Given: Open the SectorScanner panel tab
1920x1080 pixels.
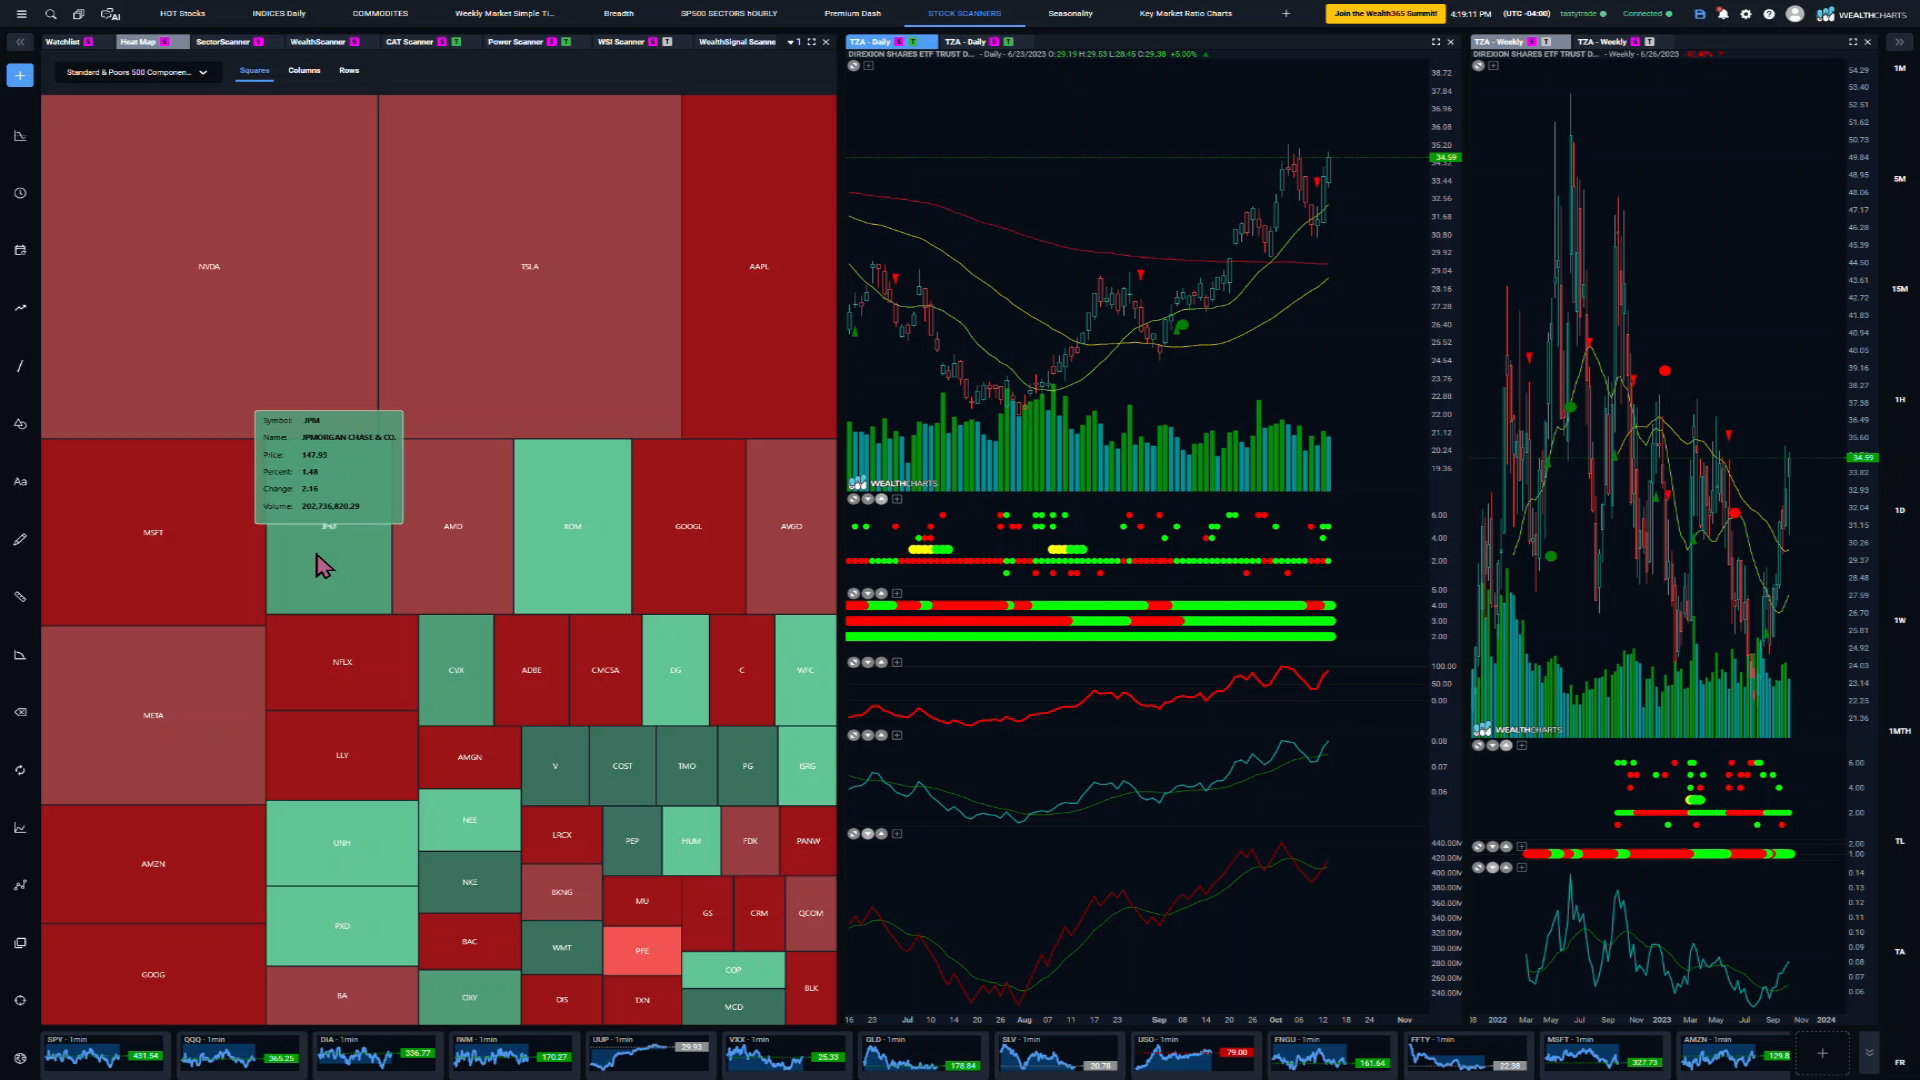Looking at the screenshot, I should point(222,42).
